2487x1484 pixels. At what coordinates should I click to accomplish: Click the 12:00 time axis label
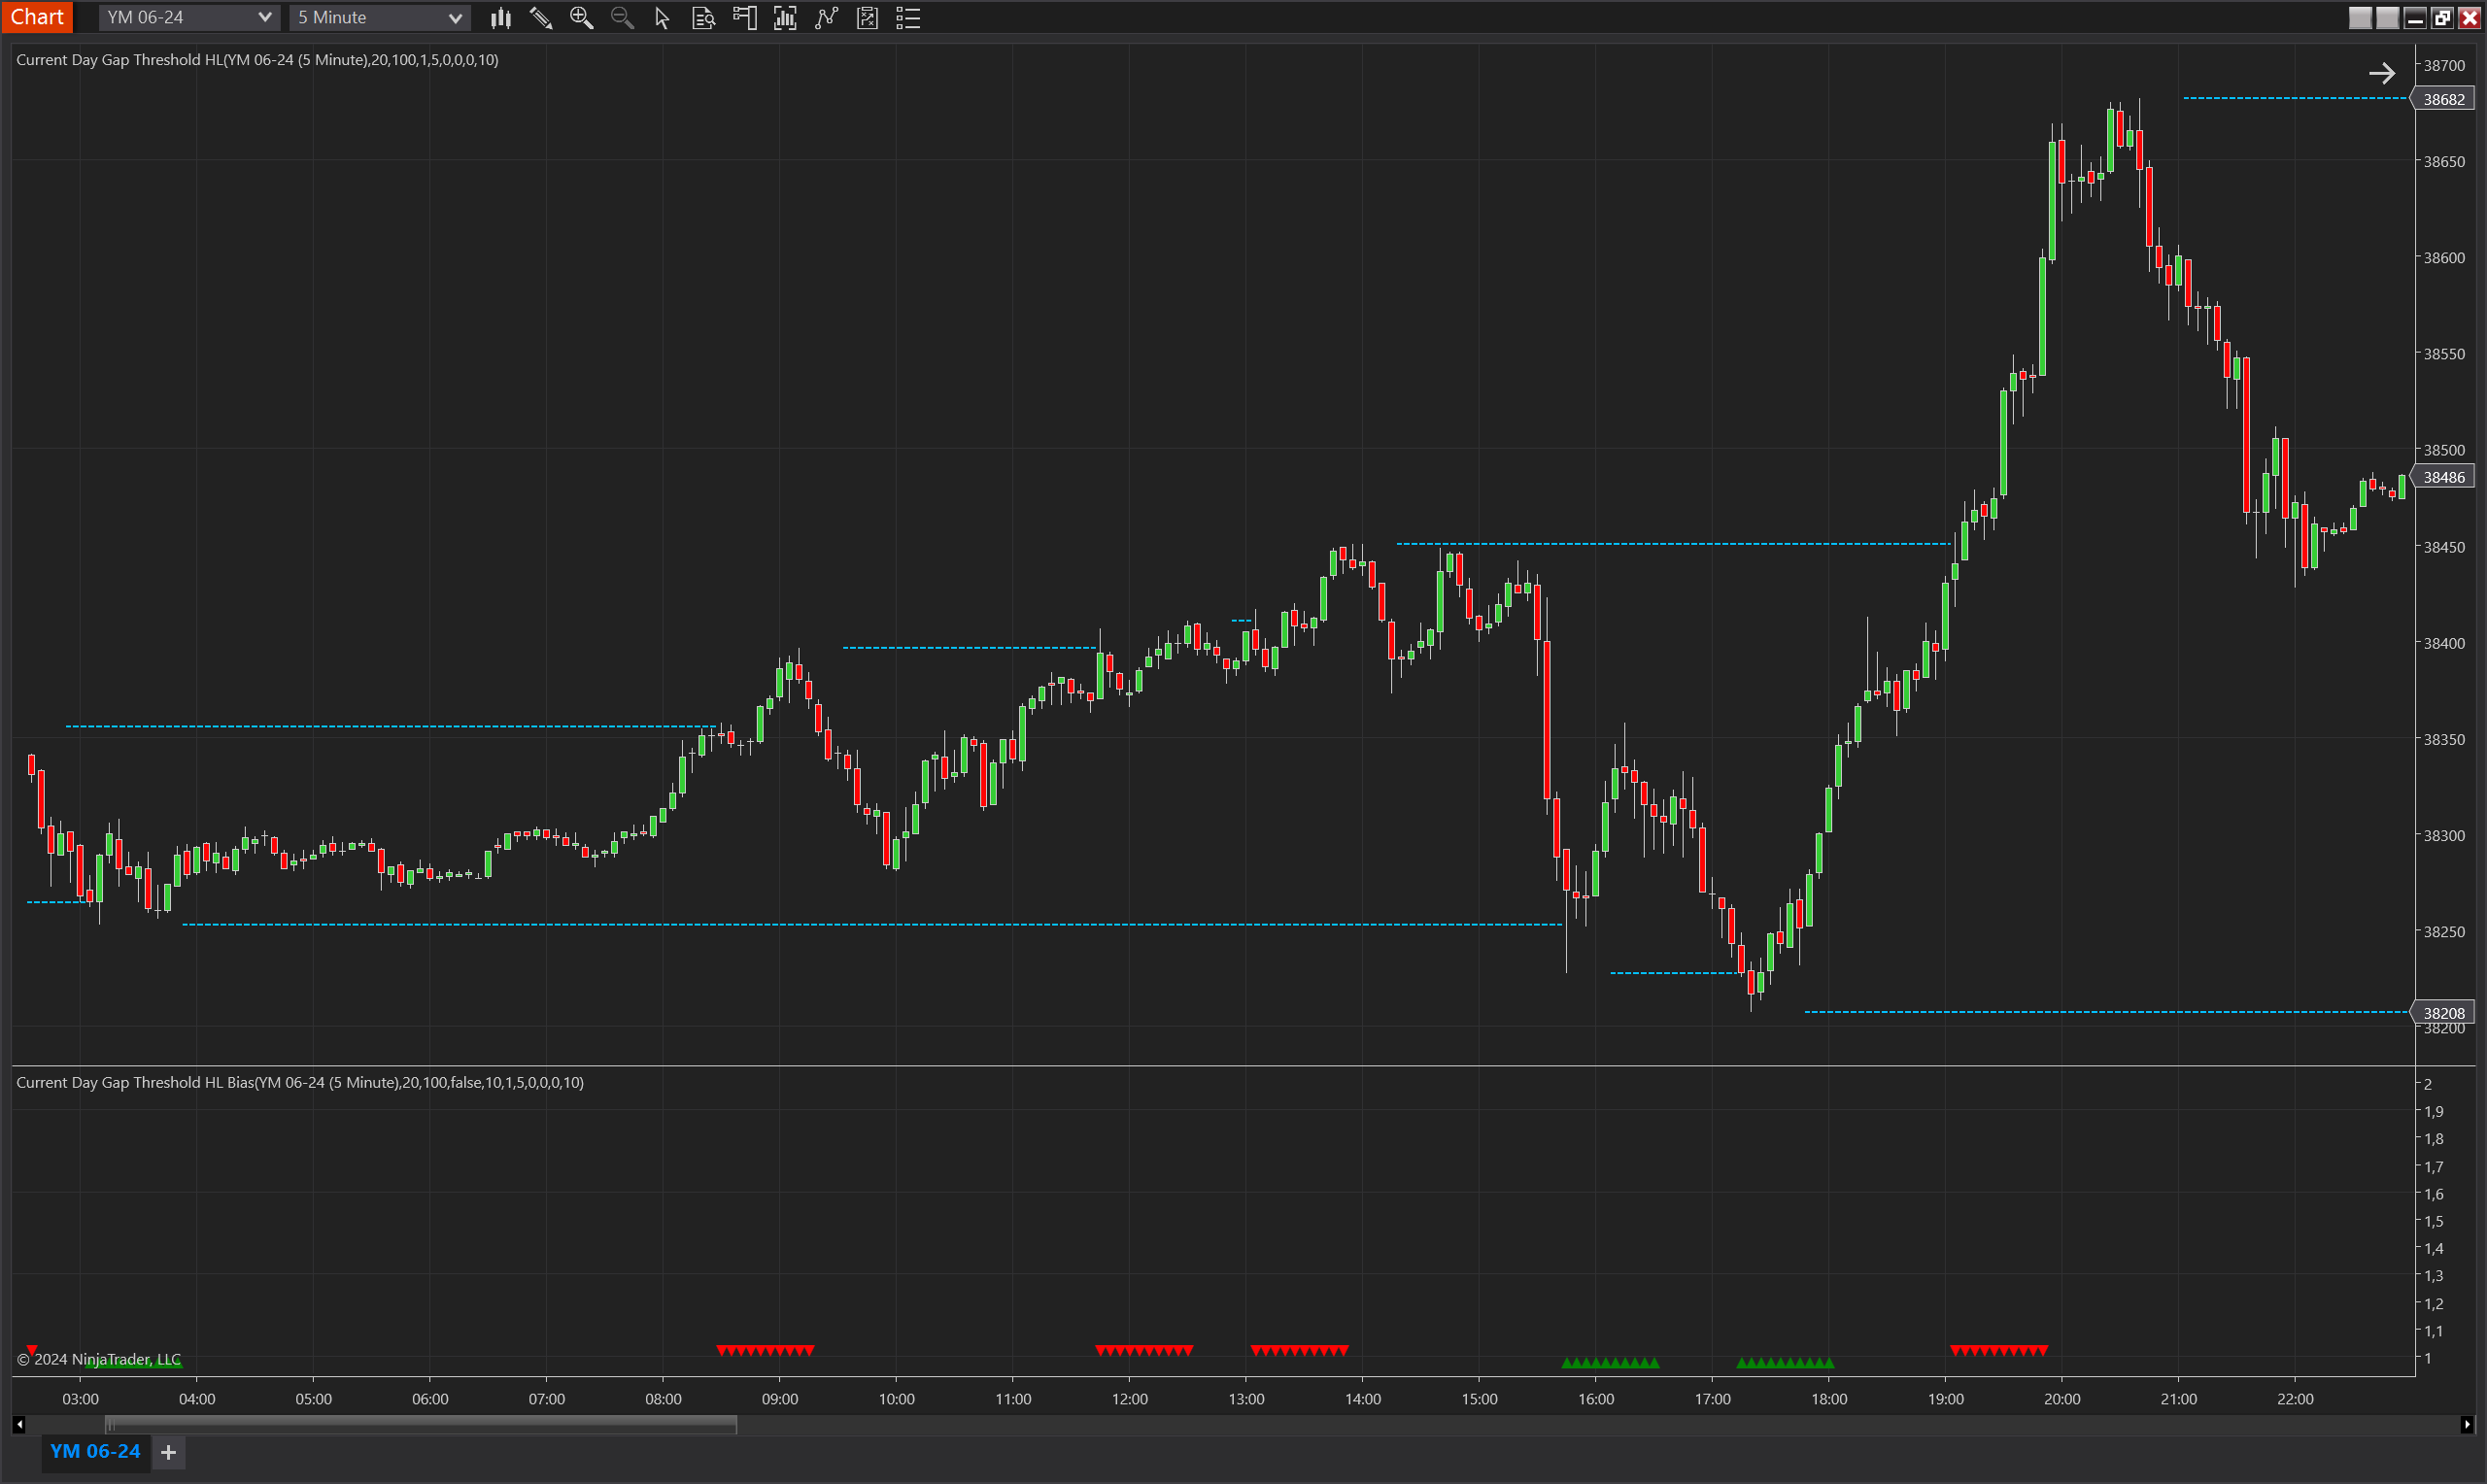tap(1130, 1399)
